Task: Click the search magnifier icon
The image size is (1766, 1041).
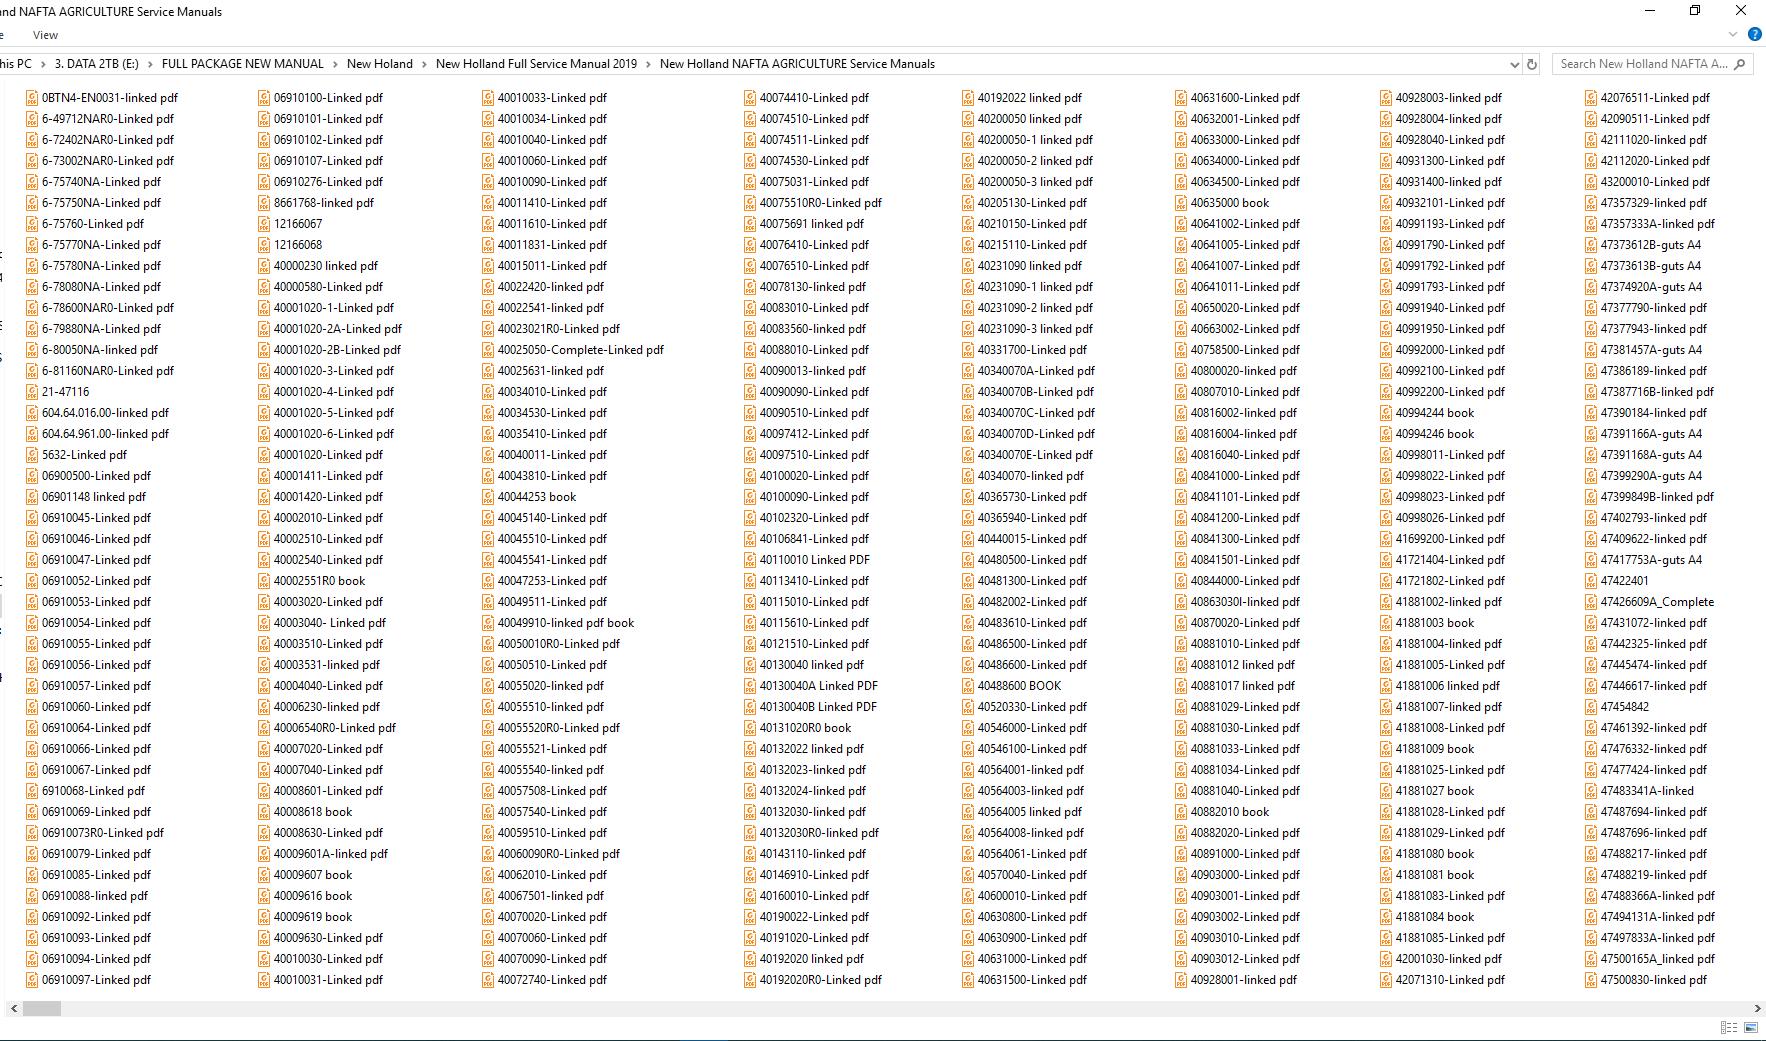Action: (x=1739, y=64)
